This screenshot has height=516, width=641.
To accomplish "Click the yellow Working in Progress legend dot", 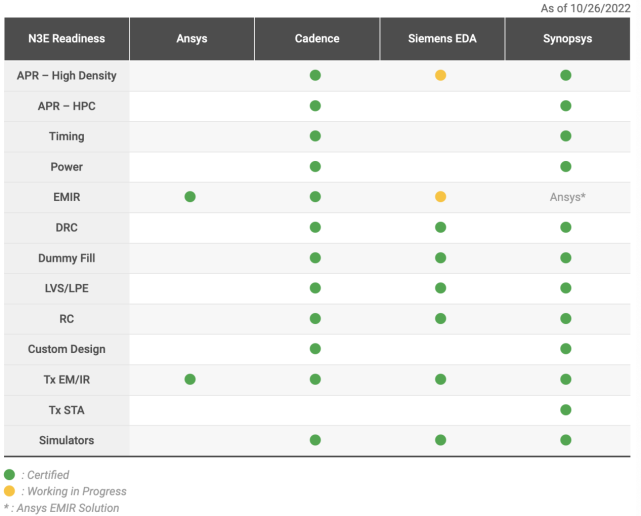I will [x=9, y=491].
